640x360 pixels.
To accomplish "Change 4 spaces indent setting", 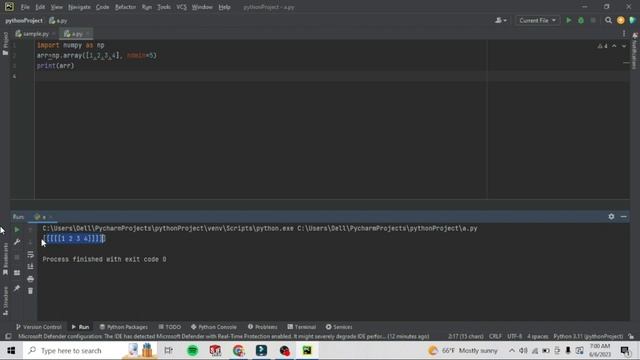I will click(538, 336).
